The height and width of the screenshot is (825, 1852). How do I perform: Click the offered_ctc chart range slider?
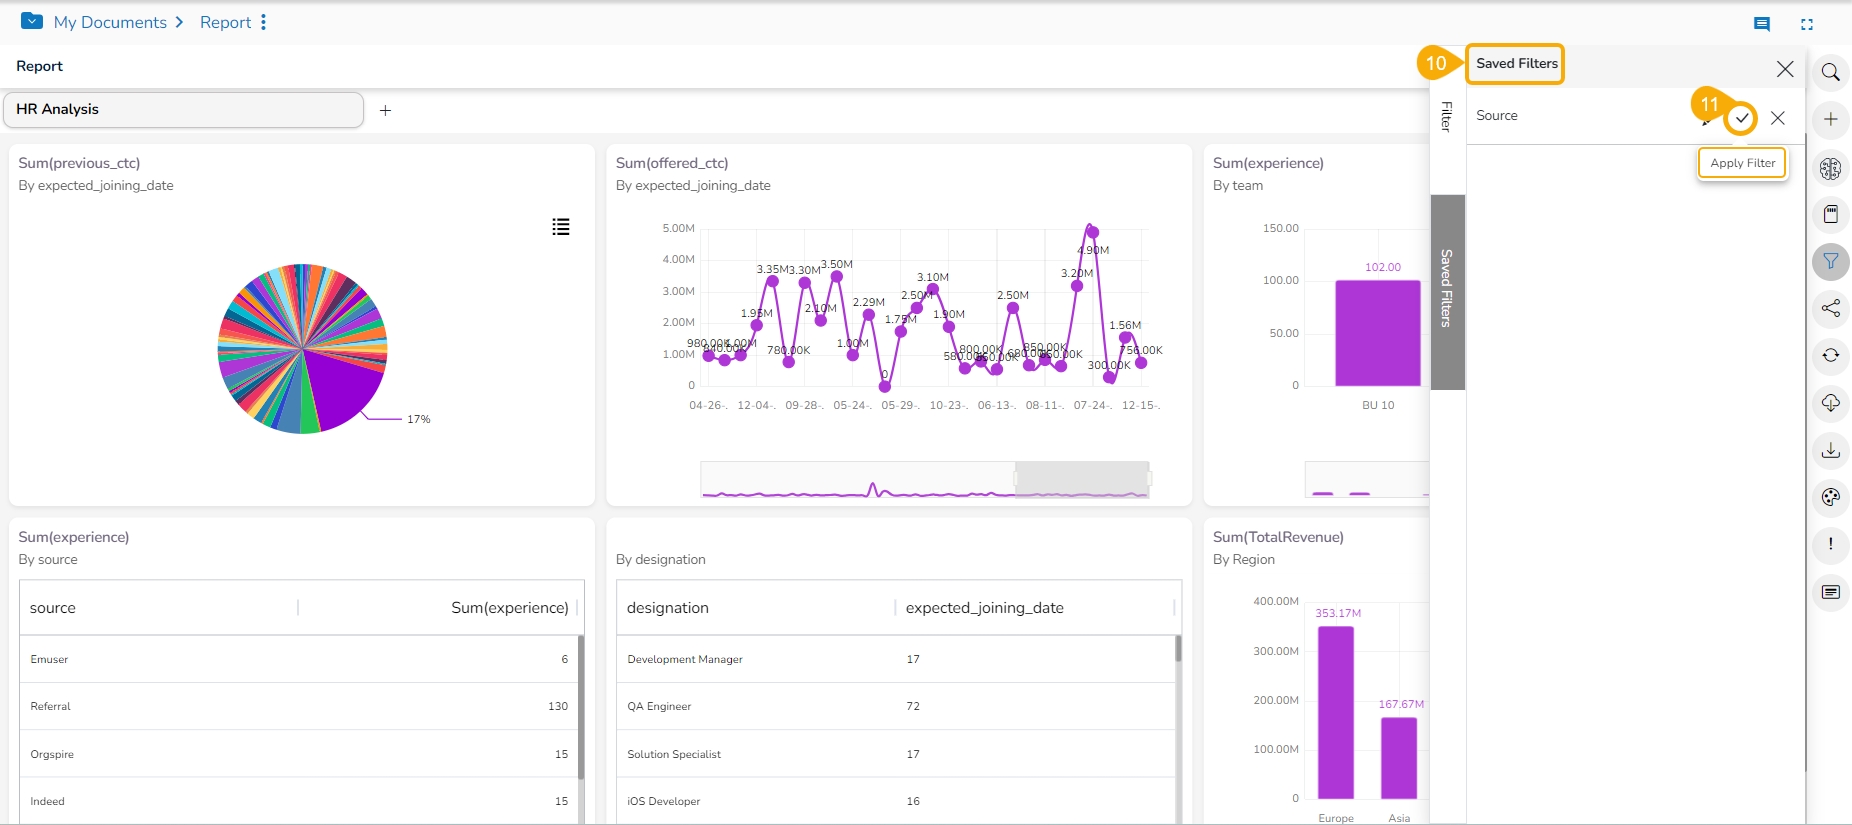[x=1081, y=479]
